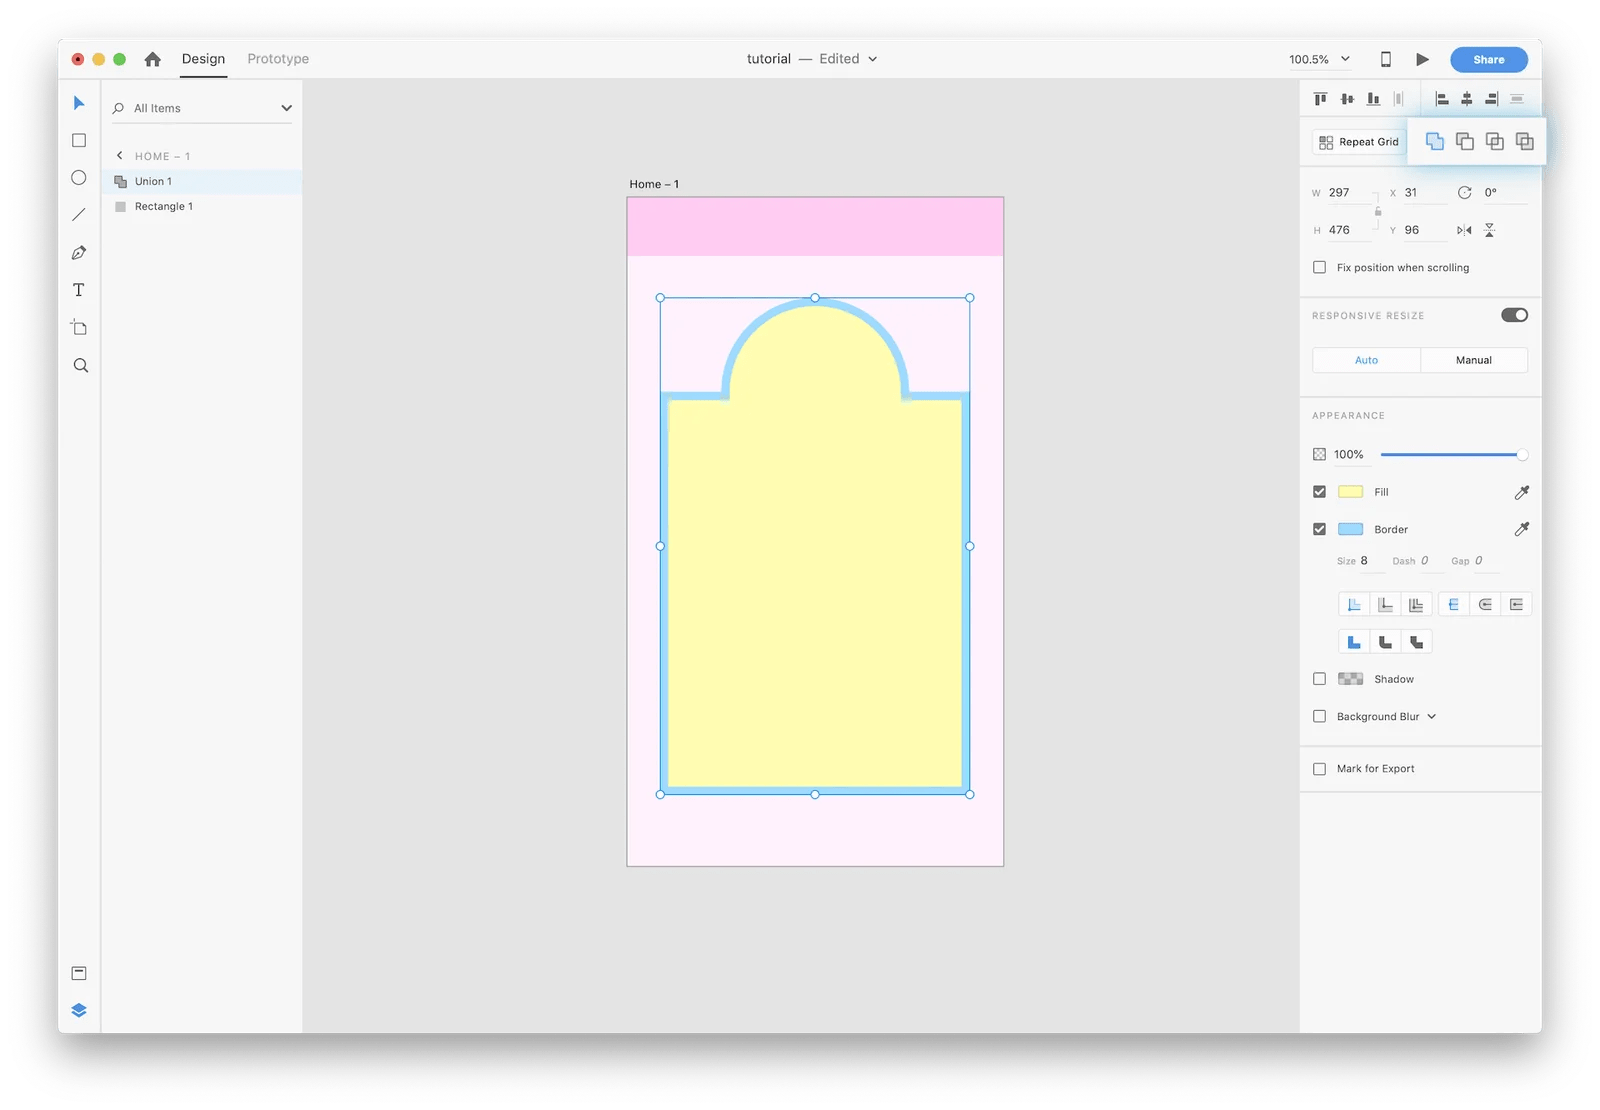The height and width of the screenshot is (1110, 1600).
Task: Align selection to bottom edge
Action: coord(1373,99)
